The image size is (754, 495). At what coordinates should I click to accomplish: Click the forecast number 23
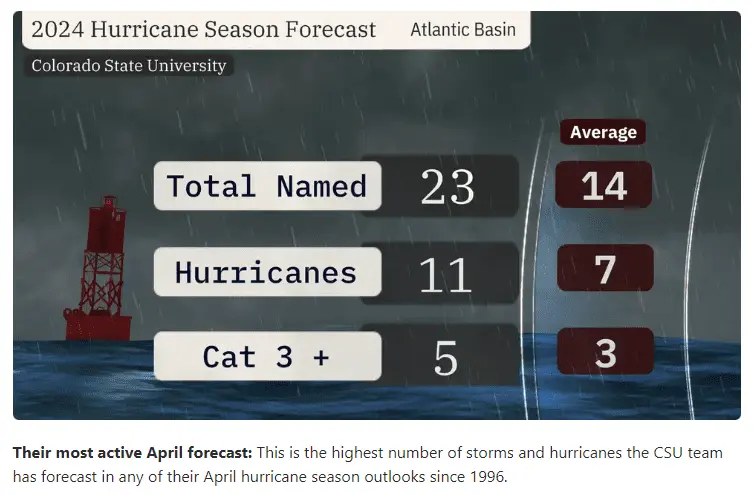(x=447, y=187)
